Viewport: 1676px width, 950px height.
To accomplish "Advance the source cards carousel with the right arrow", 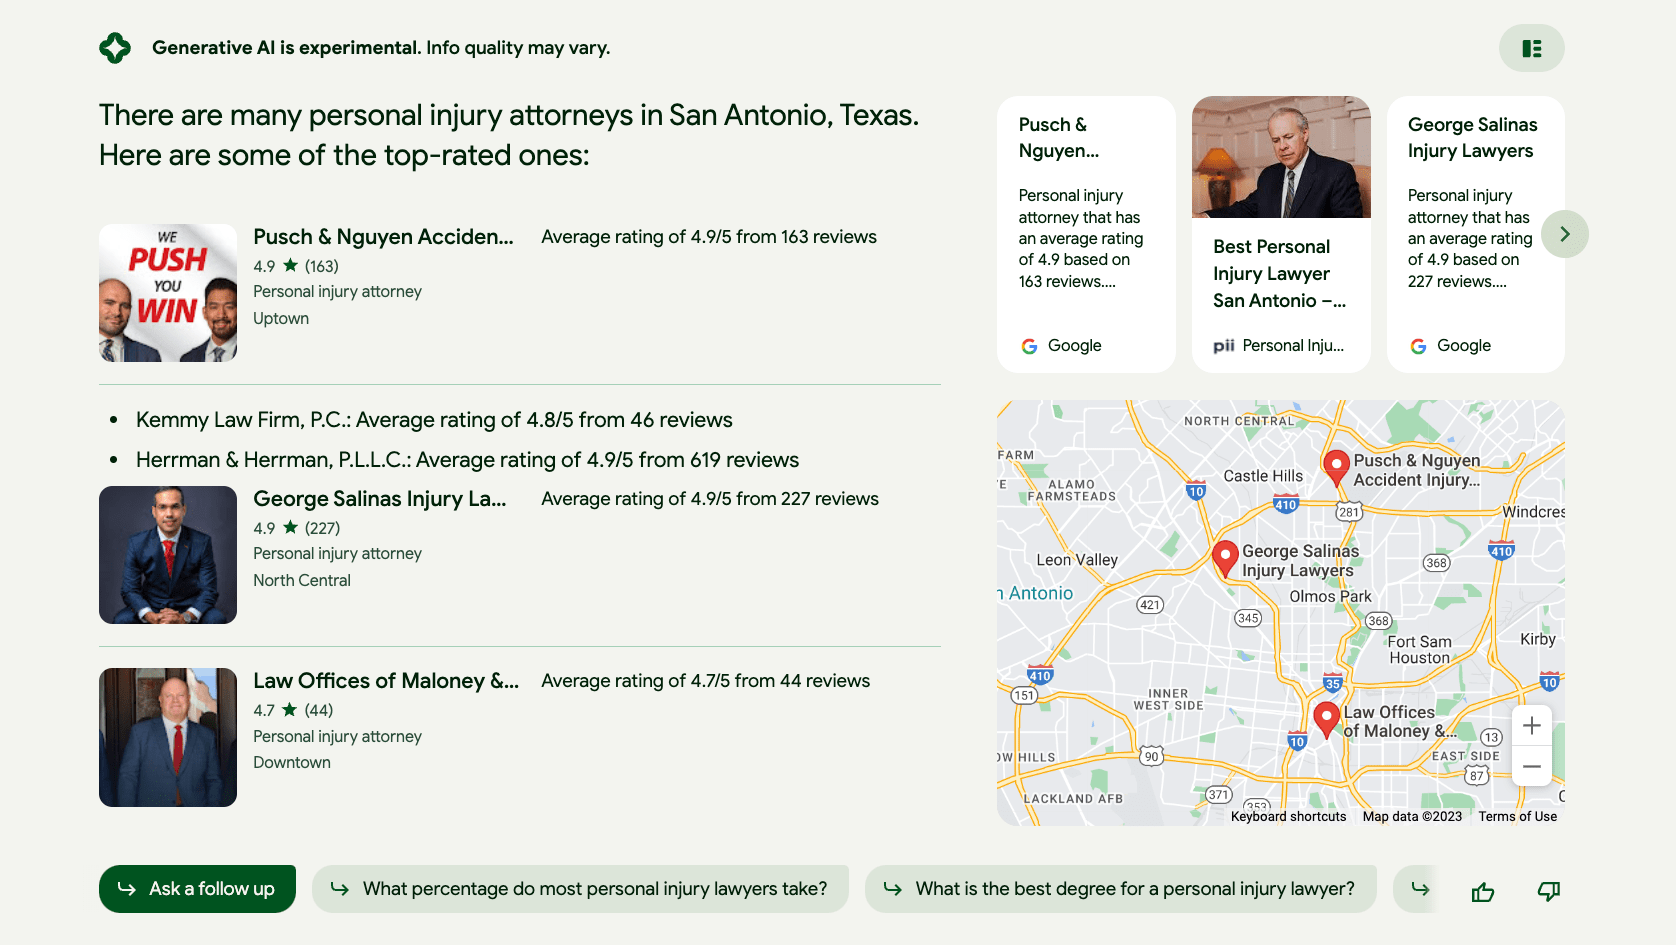I will pyautogui.click(x=1565, y=234).
